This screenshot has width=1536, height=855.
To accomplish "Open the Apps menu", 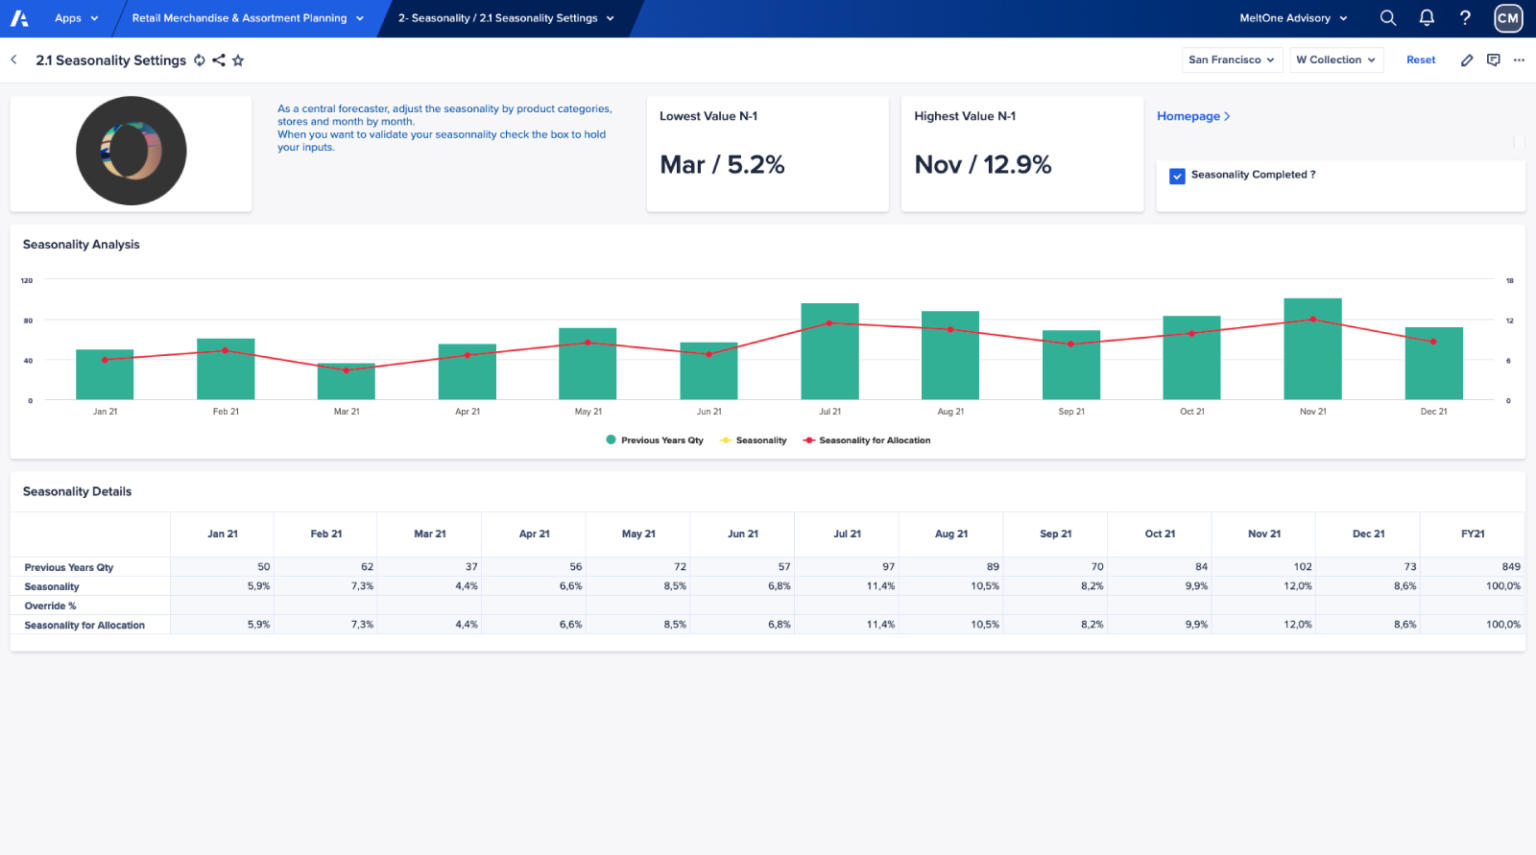I will tap(75, 17).
